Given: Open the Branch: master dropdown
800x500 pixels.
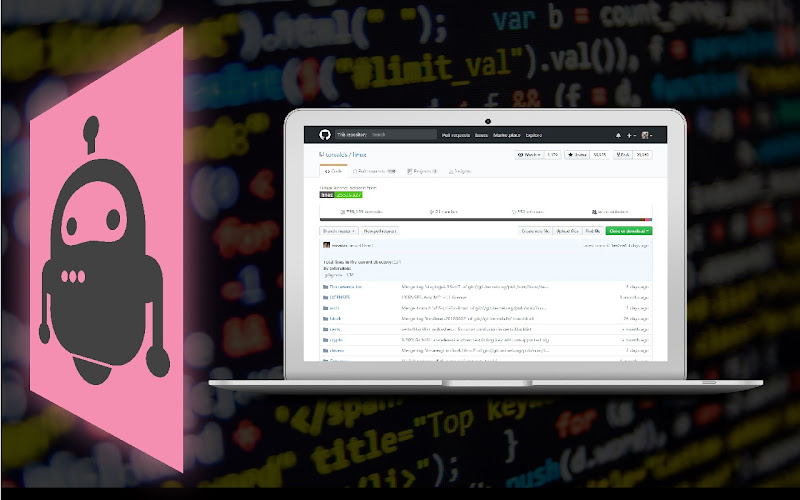Looking at the screenshot, I should pyautogui.click(x=339, y=231).
